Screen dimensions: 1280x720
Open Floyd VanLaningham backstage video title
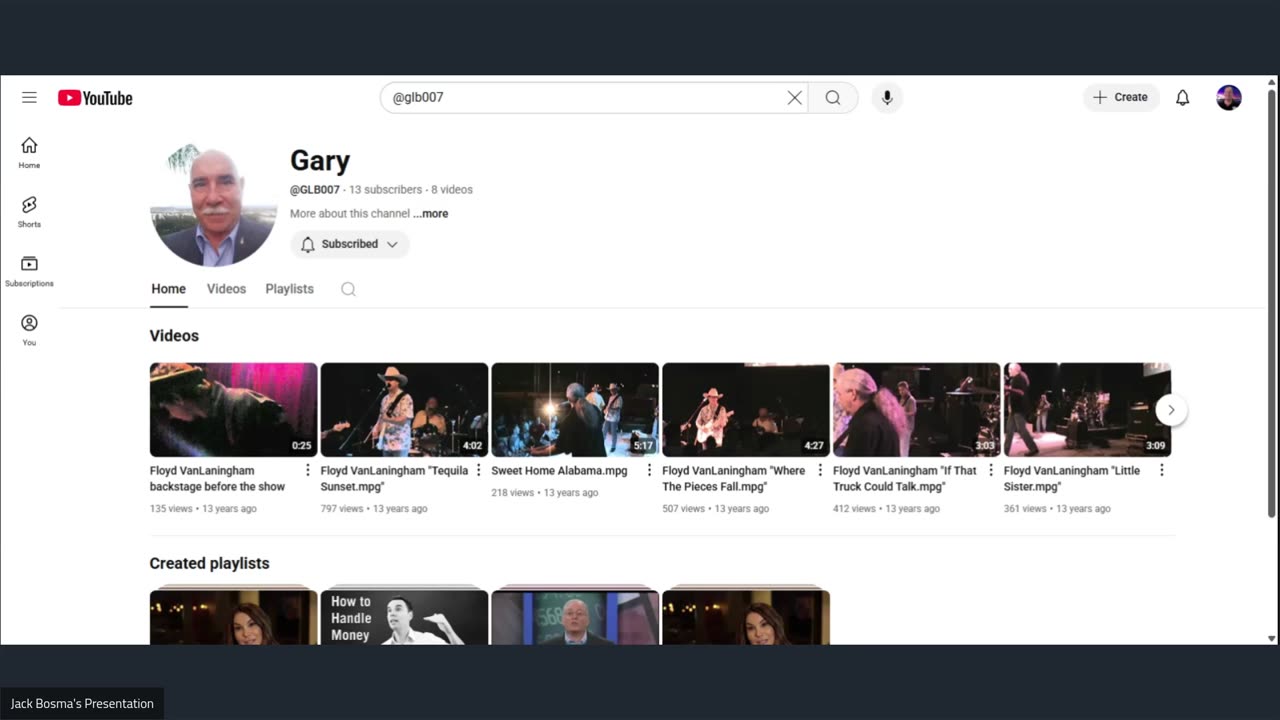click(x=217, y=478)
